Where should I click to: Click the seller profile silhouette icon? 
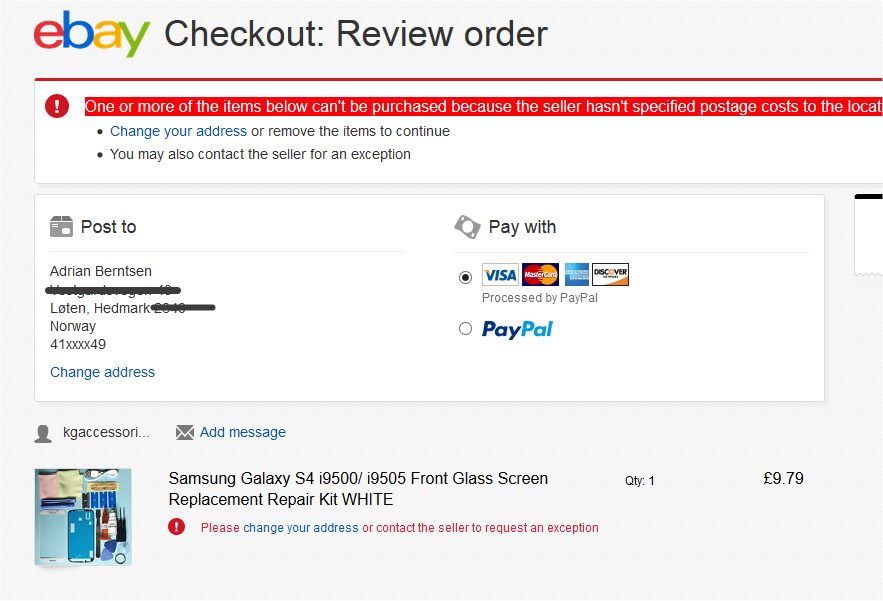pos(43,434)
